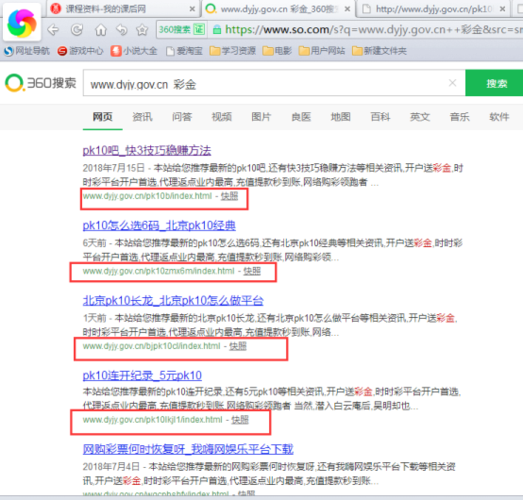Select the 问答 search category
The image size is (523, 500).
tap(182, 117)
